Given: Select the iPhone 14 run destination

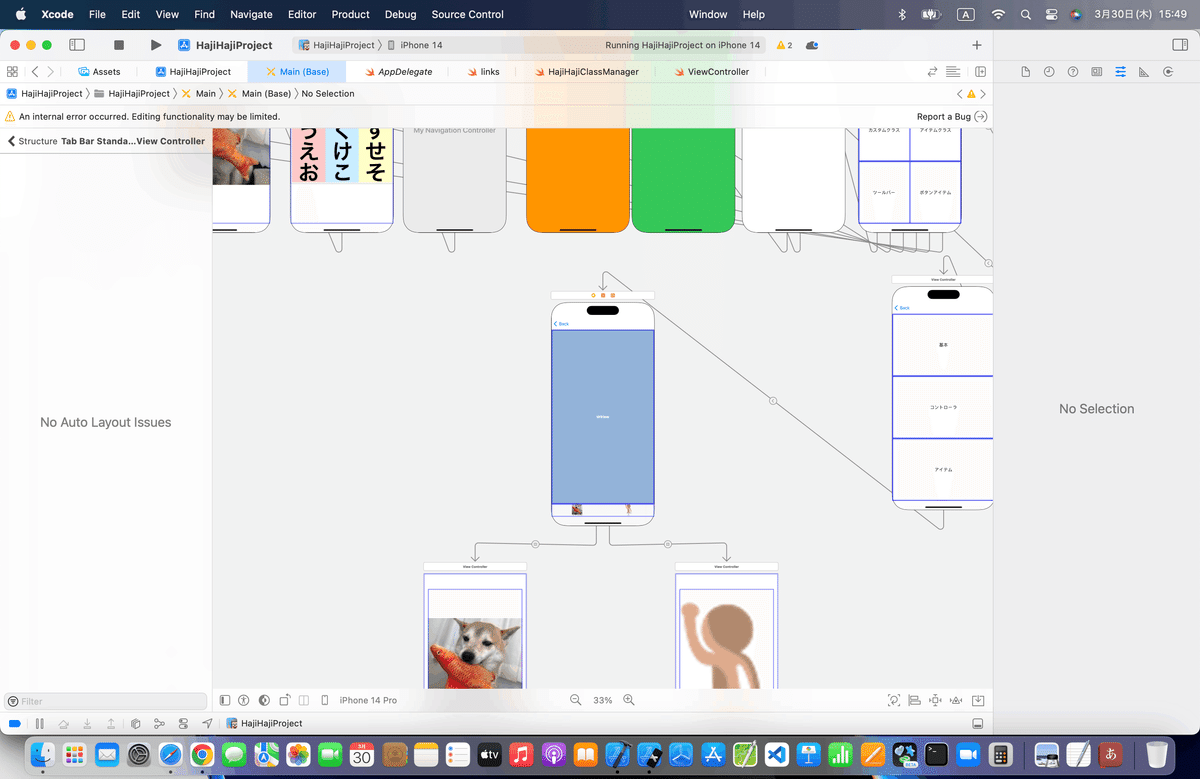Looking at the screenshot, I should coord(415,45).
